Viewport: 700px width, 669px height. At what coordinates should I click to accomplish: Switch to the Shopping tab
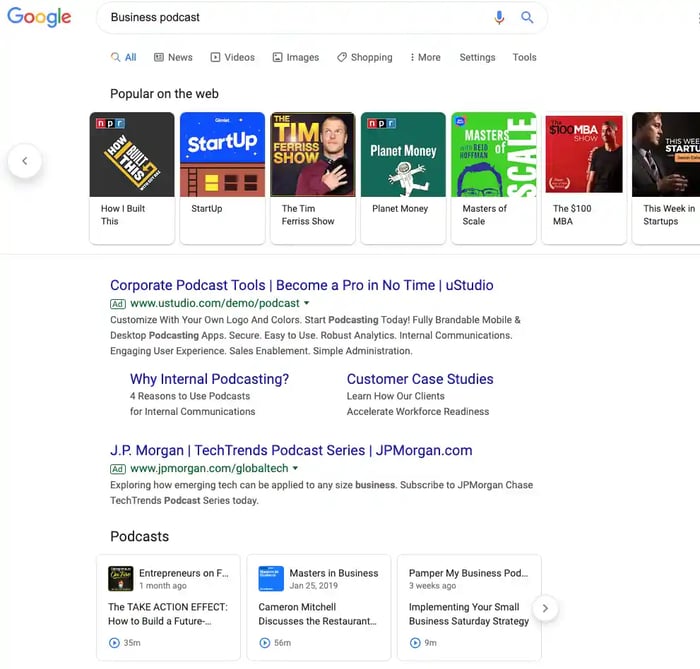pos(365,57)
